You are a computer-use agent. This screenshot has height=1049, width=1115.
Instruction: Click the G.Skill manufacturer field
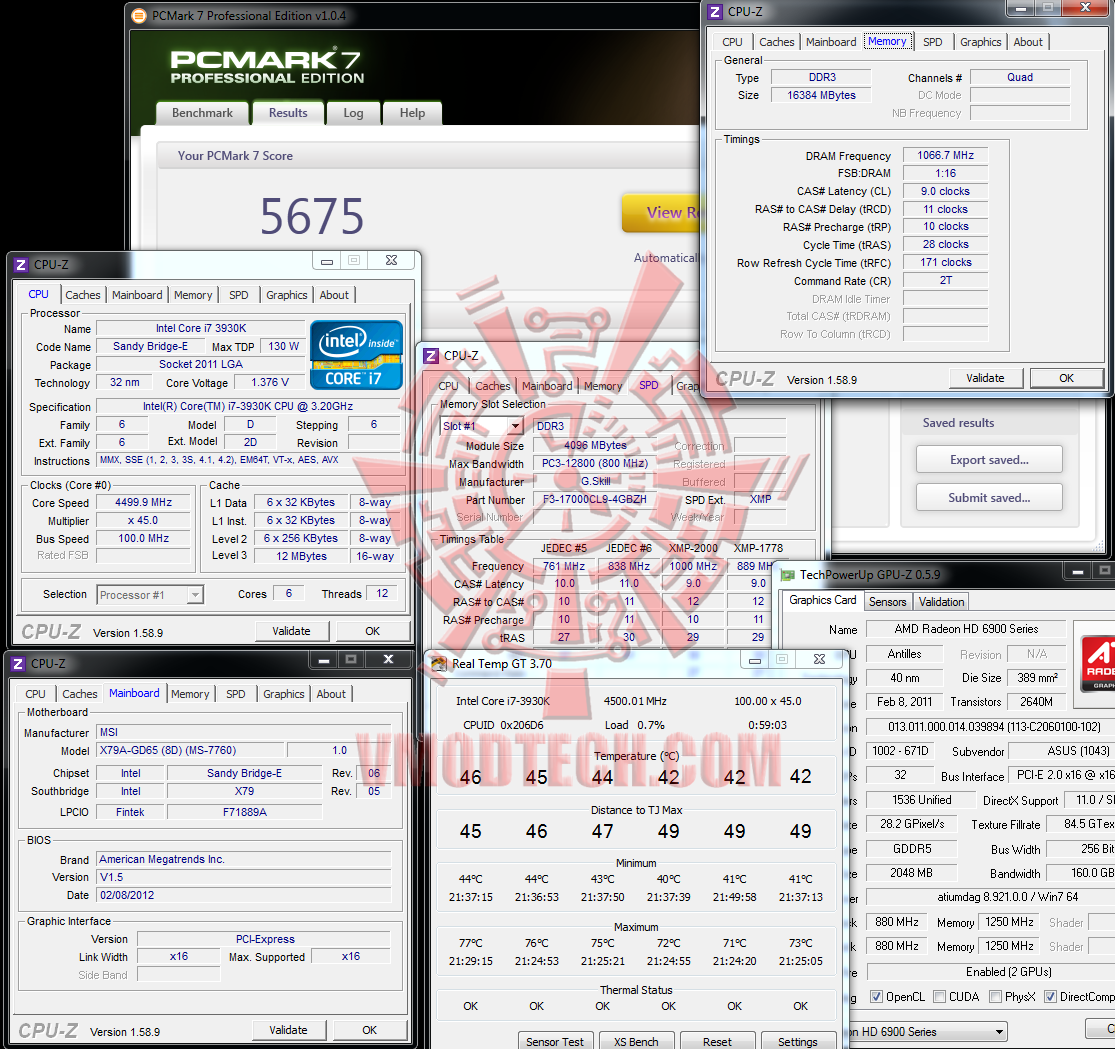595,481
